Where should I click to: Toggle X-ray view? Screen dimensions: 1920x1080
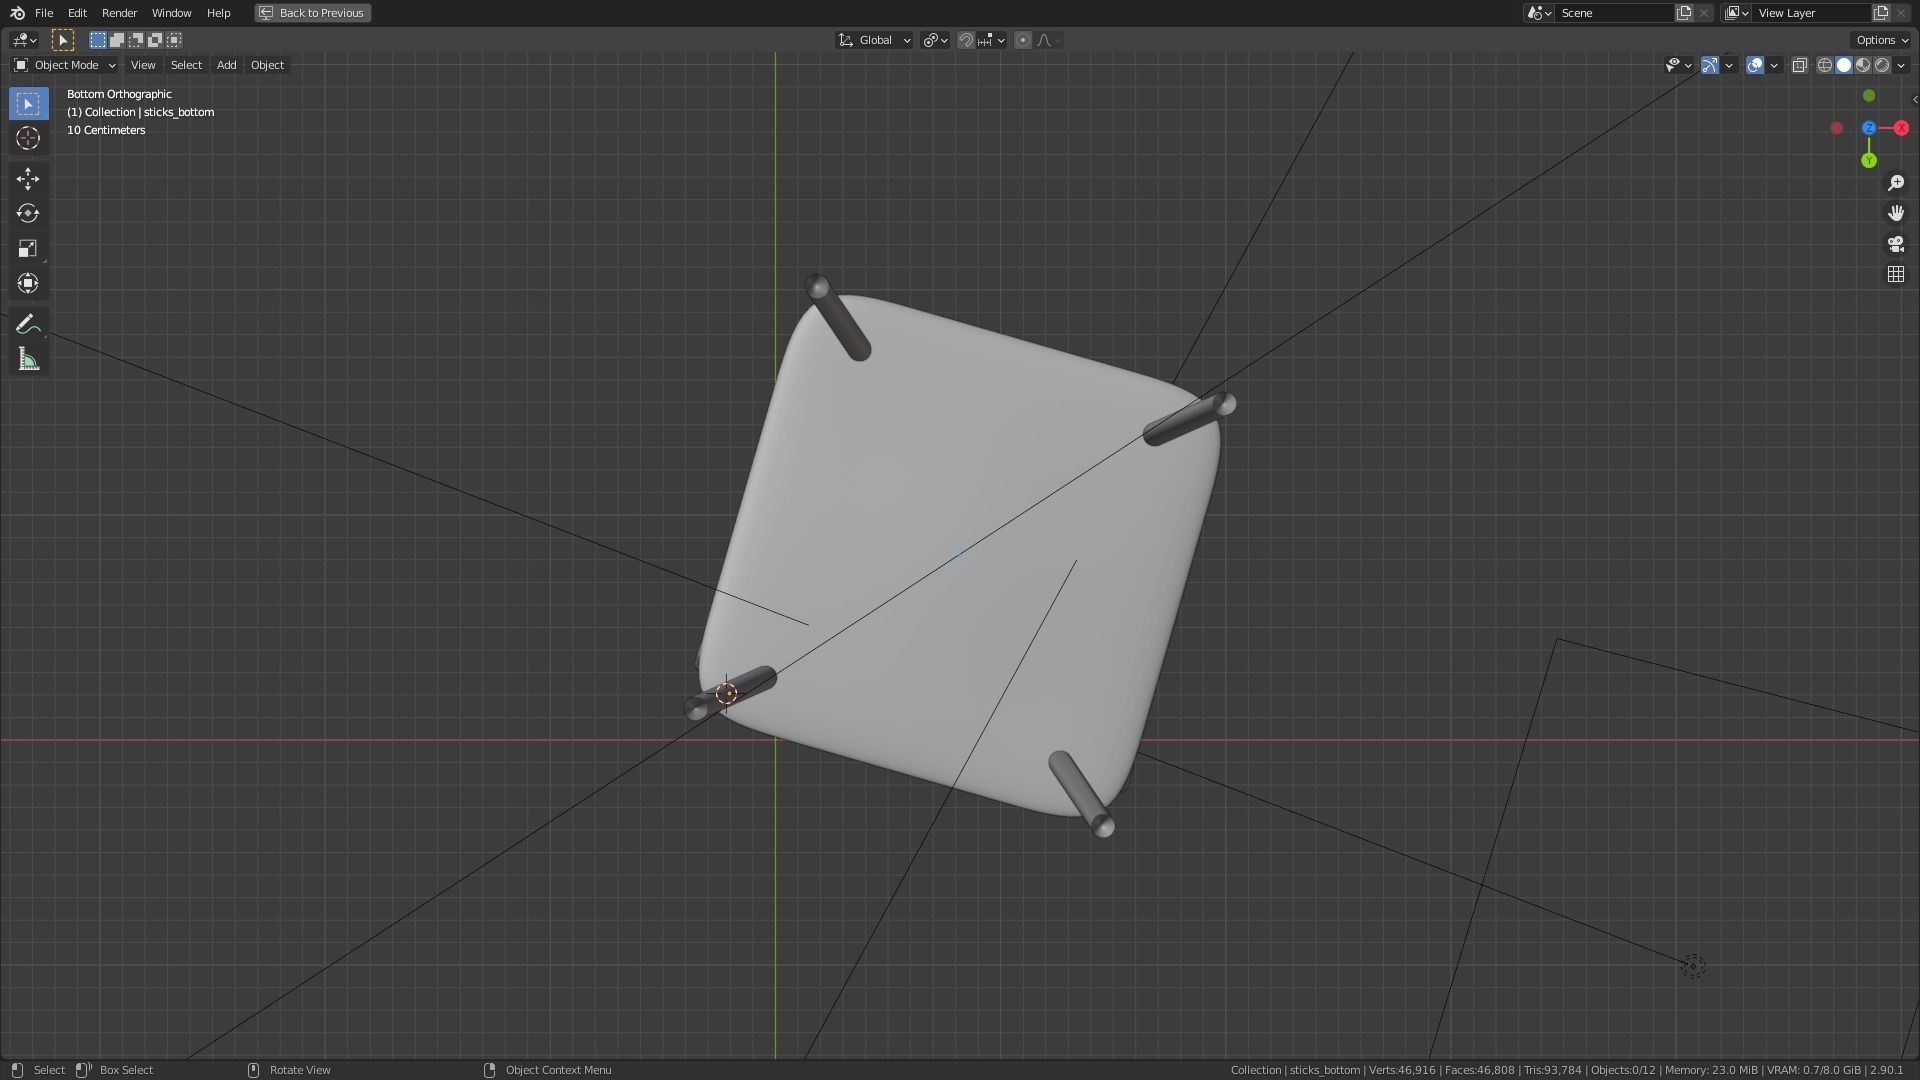[1799, 65]
